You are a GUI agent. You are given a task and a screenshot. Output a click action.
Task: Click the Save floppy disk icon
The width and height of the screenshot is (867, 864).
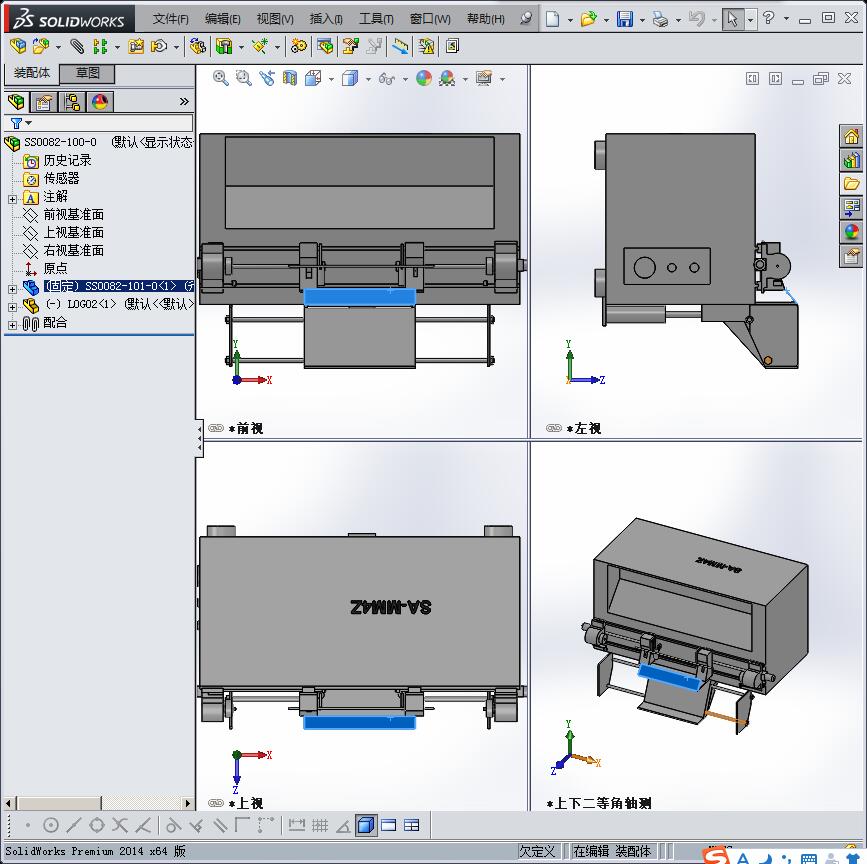pyautogui.click(x=625, y=19)
